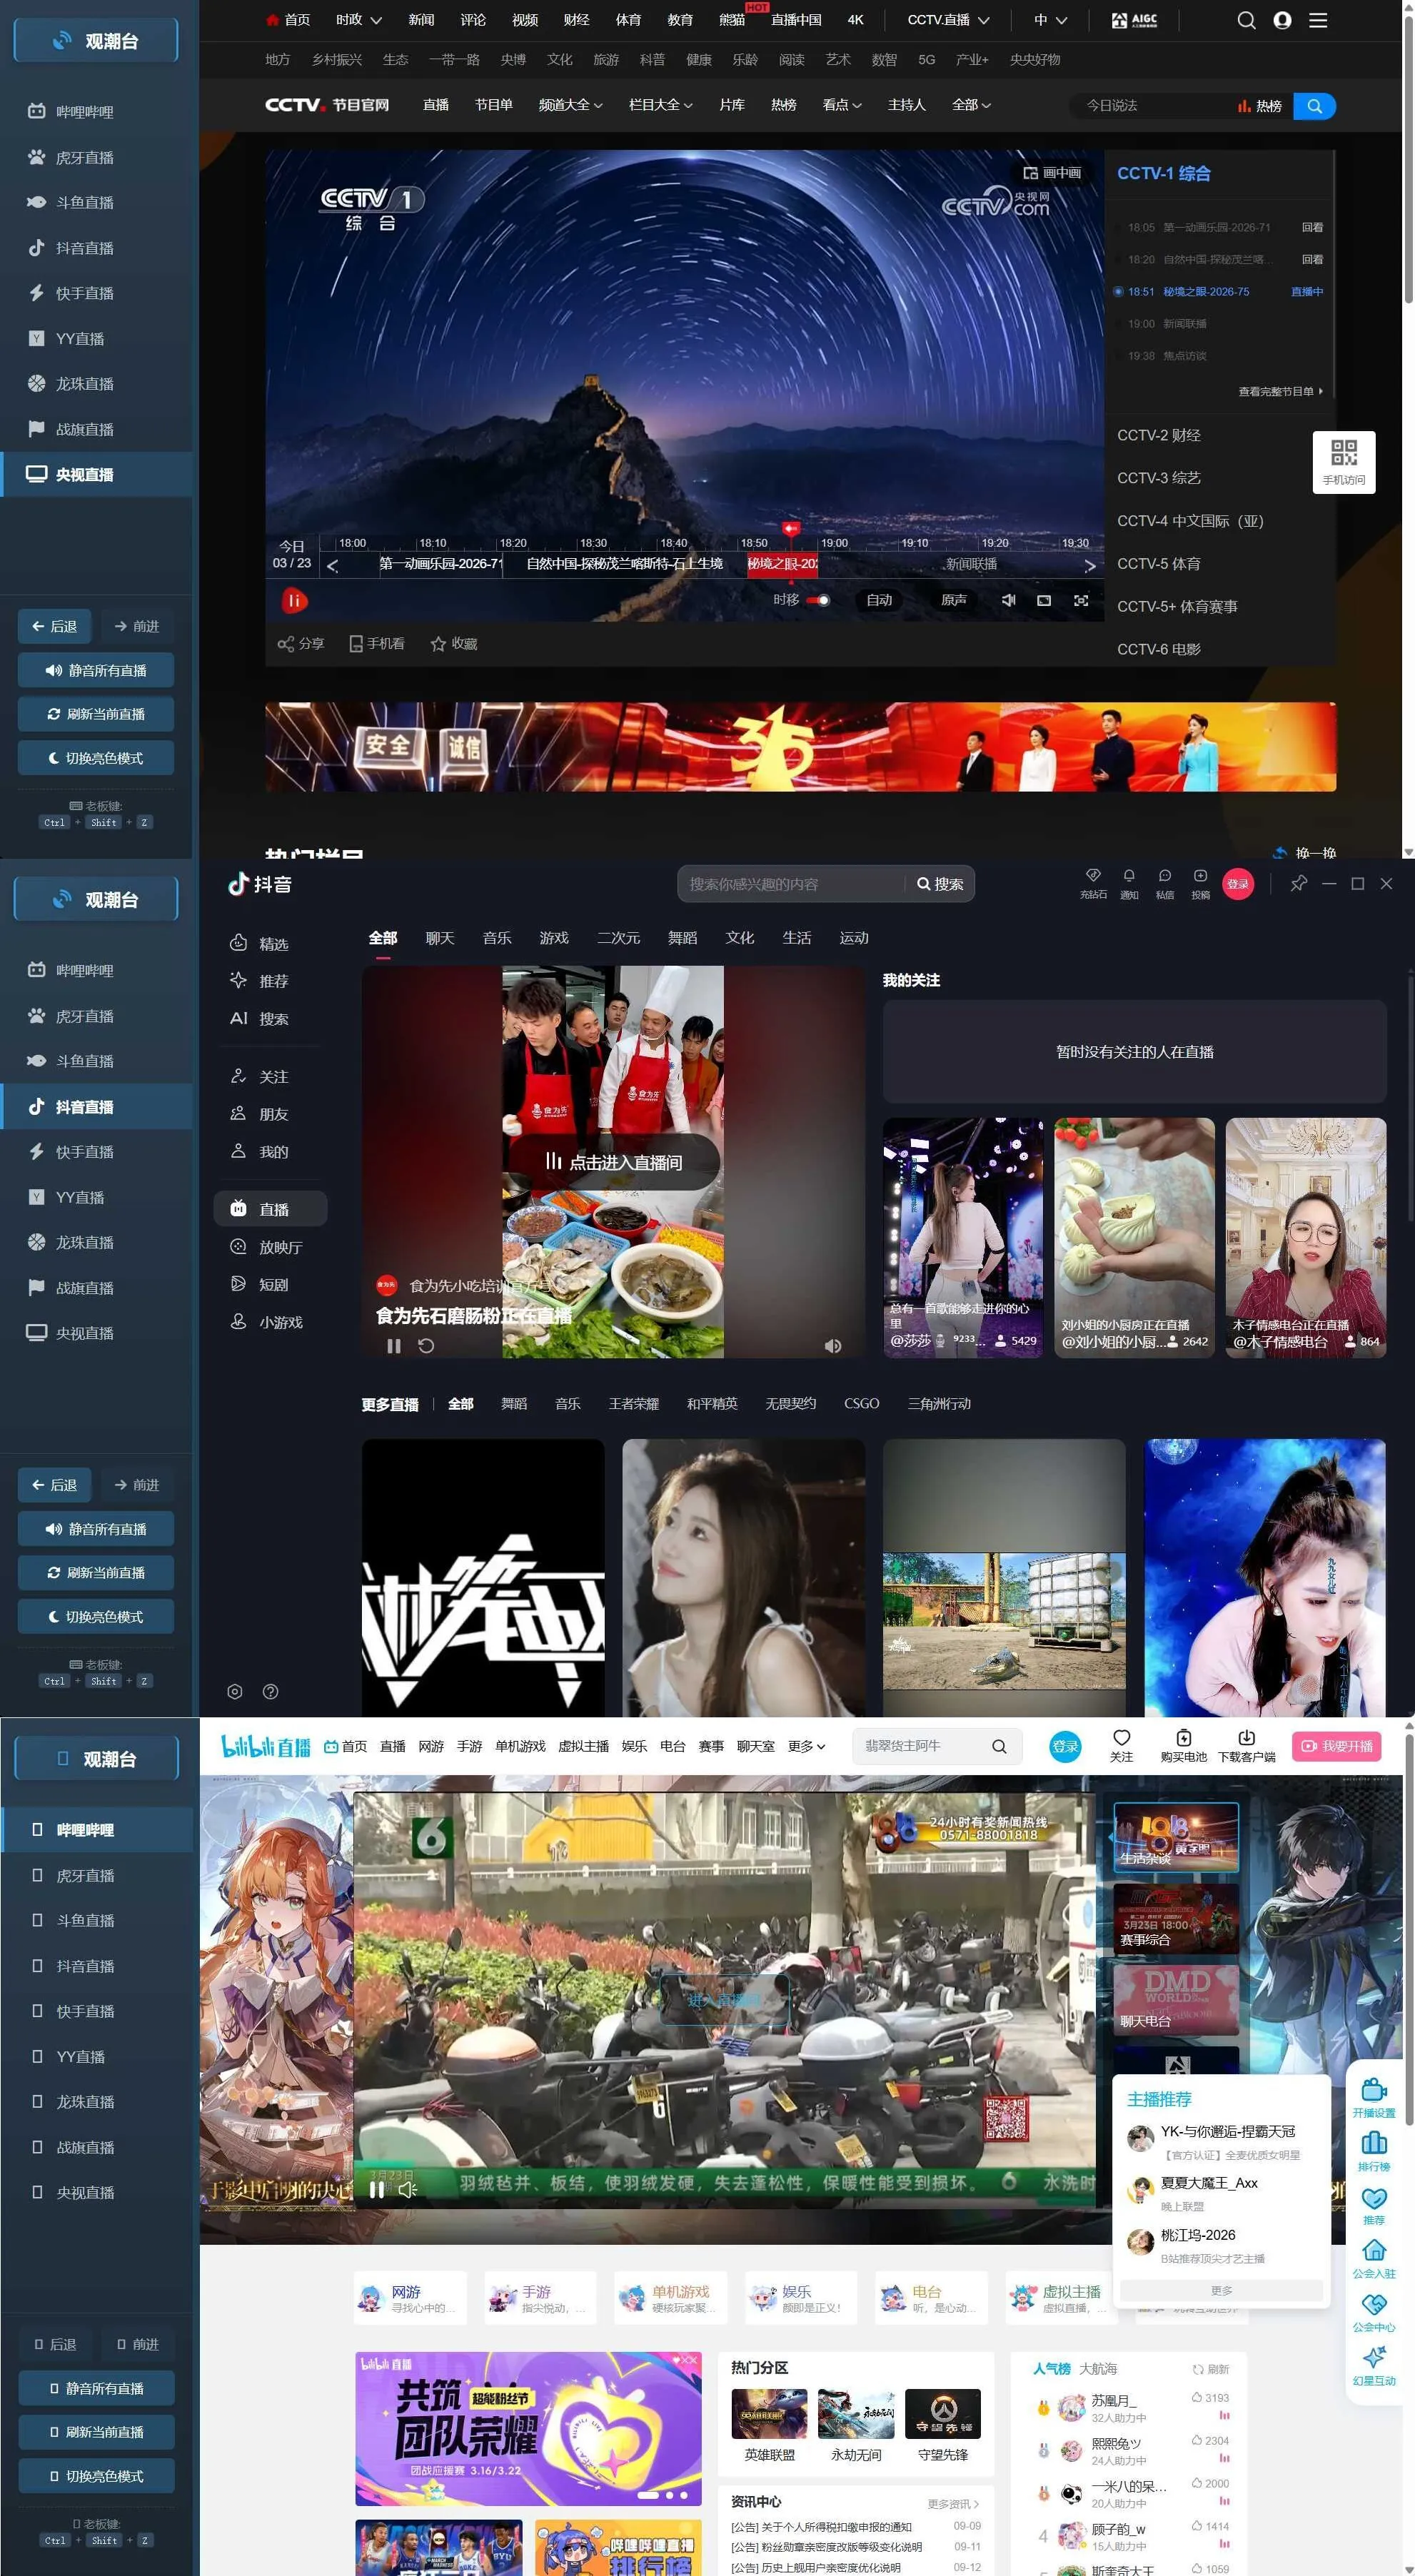This screenshot has height=2576, width=1415.
Task: Click the red 登录 button on Douyin
Action: click(1239, 884)
